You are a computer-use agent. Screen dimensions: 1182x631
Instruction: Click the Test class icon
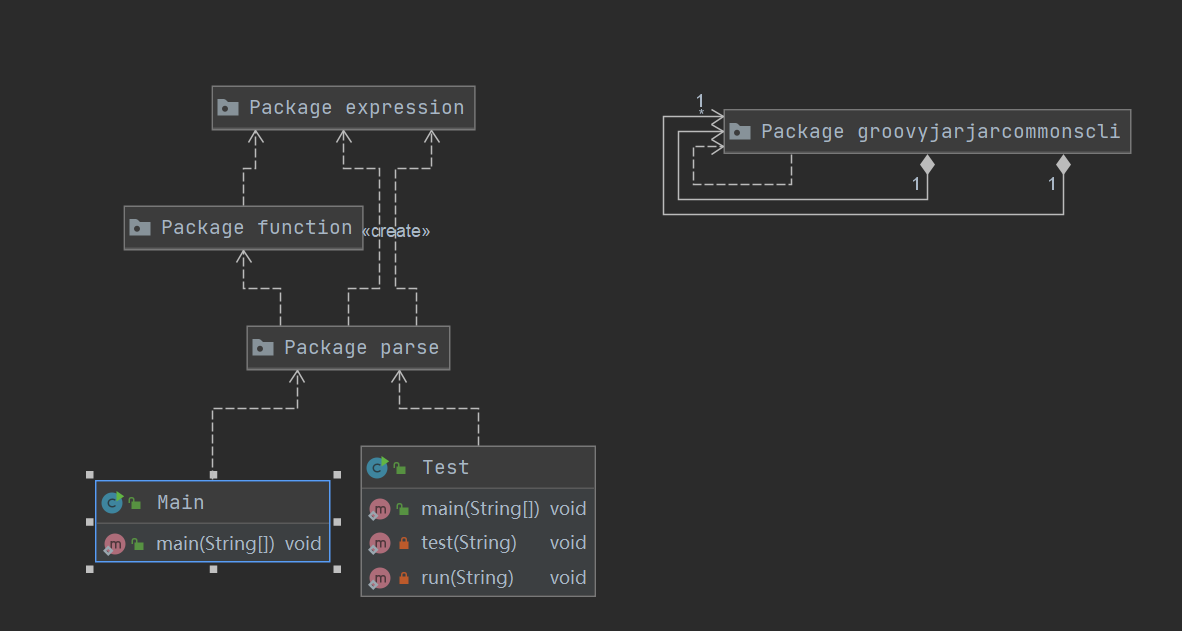point(377,467)
